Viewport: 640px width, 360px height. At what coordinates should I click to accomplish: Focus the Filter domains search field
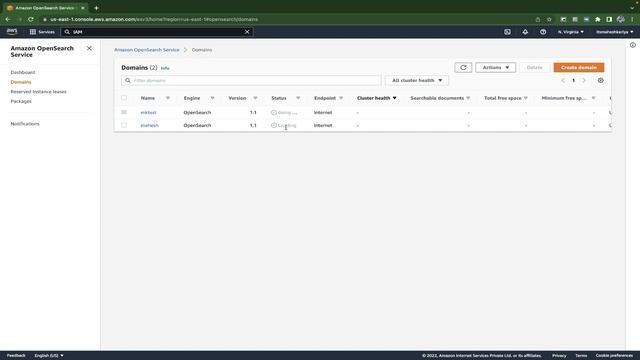tap(251, 80)
